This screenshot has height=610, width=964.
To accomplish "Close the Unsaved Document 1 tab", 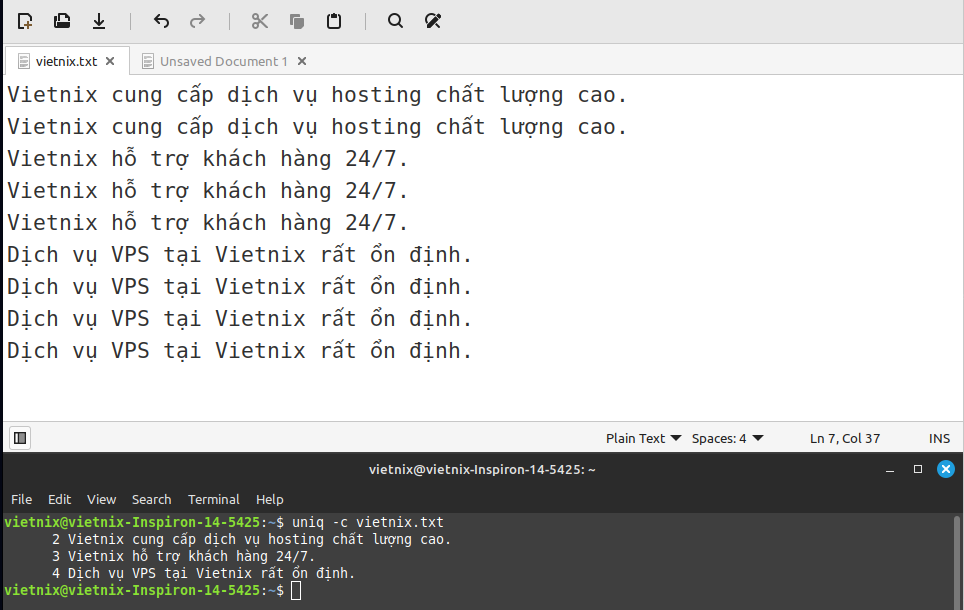I will [x=302, y=61].
